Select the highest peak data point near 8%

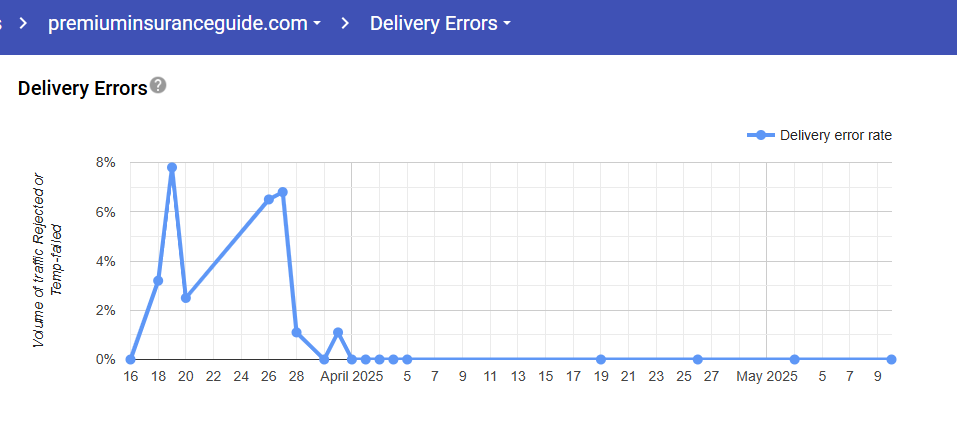(x=172, y=168)
